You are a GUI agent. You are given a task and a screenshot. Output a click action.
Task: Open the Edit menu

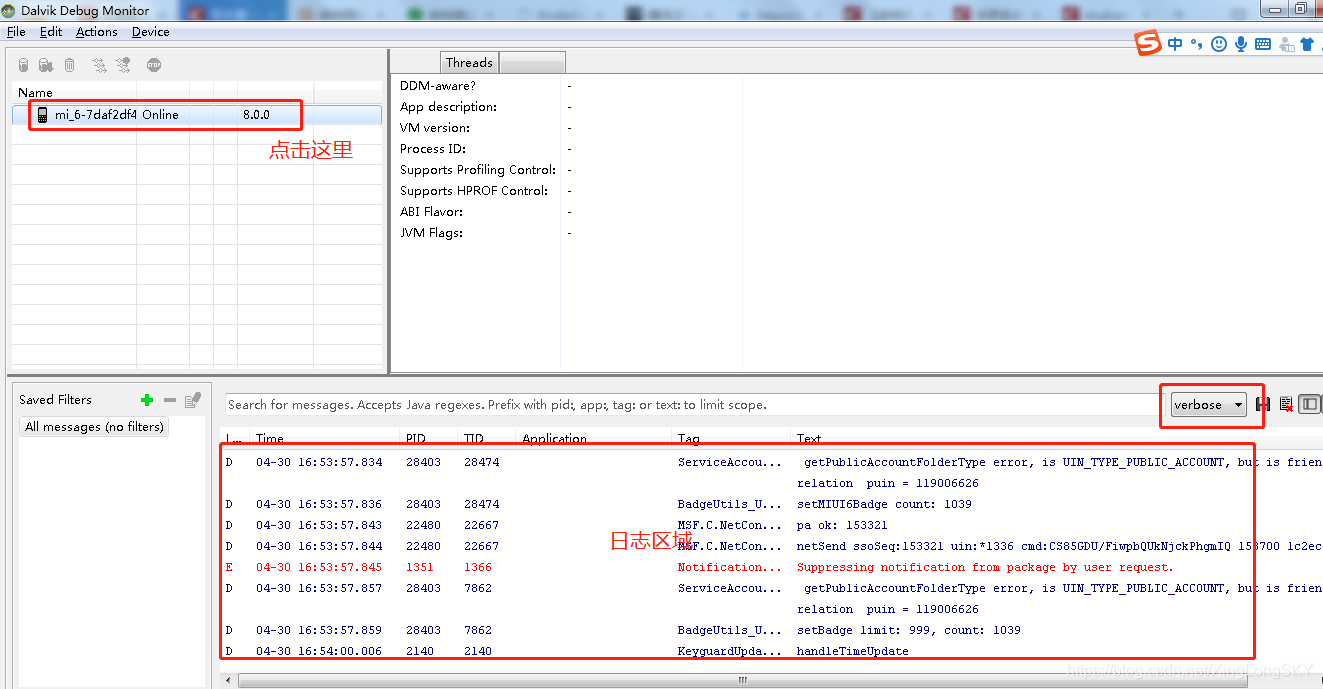coord(51,32)
